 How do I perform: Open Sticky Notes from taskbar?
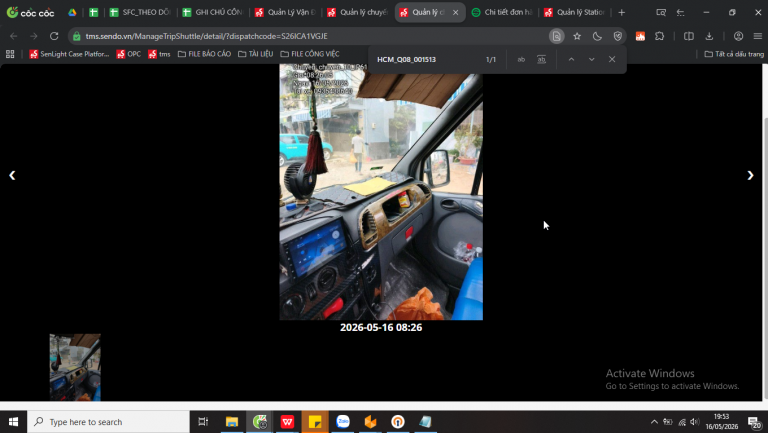(315, 422)
